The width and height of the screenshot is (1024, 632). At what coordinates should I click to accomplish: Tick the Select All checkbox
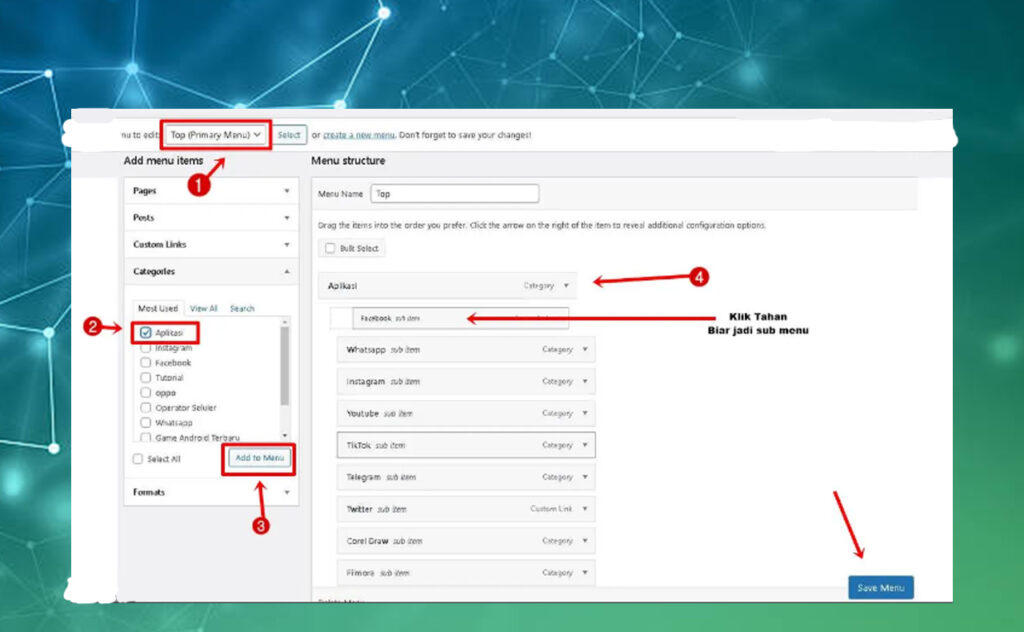click(x=138, y=459)
